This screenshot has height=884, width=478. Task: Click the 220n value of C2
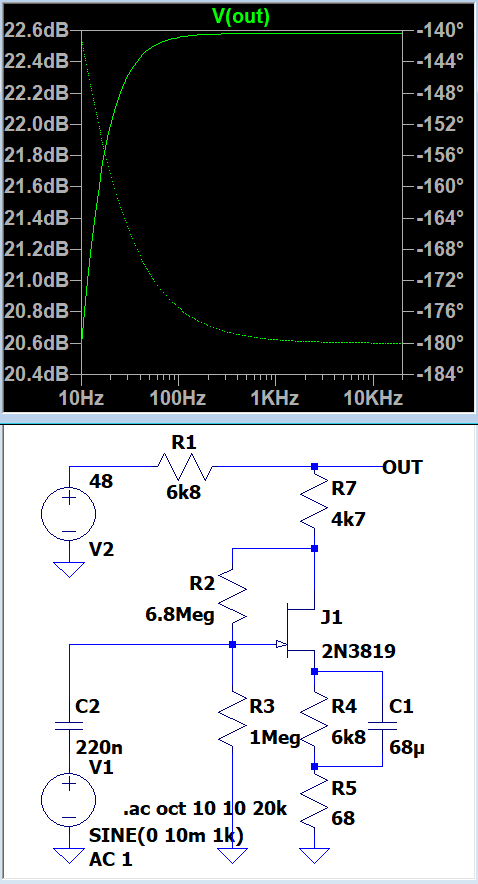pos(99,748)
